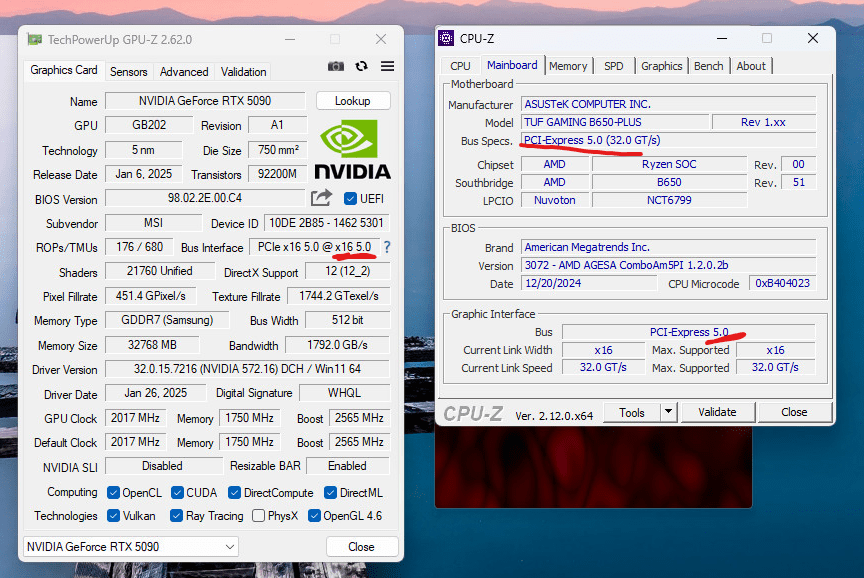Click the GPU Clock 2017 MHz field
Viewport: 864px width, 578px height.
click(136, 418)
